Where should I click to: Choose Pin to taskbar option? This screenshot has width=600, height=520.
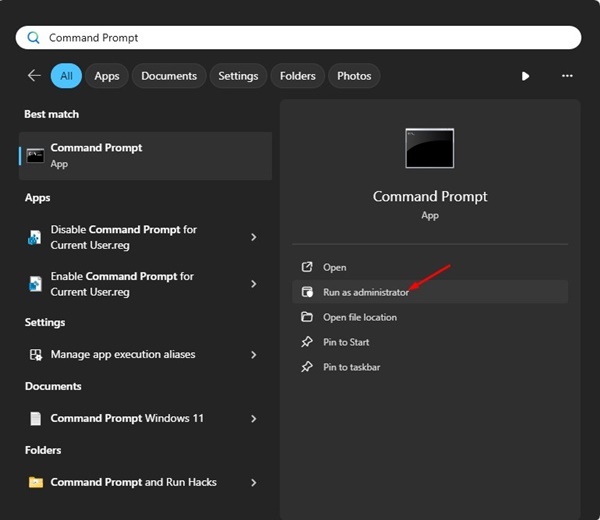tap(351, 367)
